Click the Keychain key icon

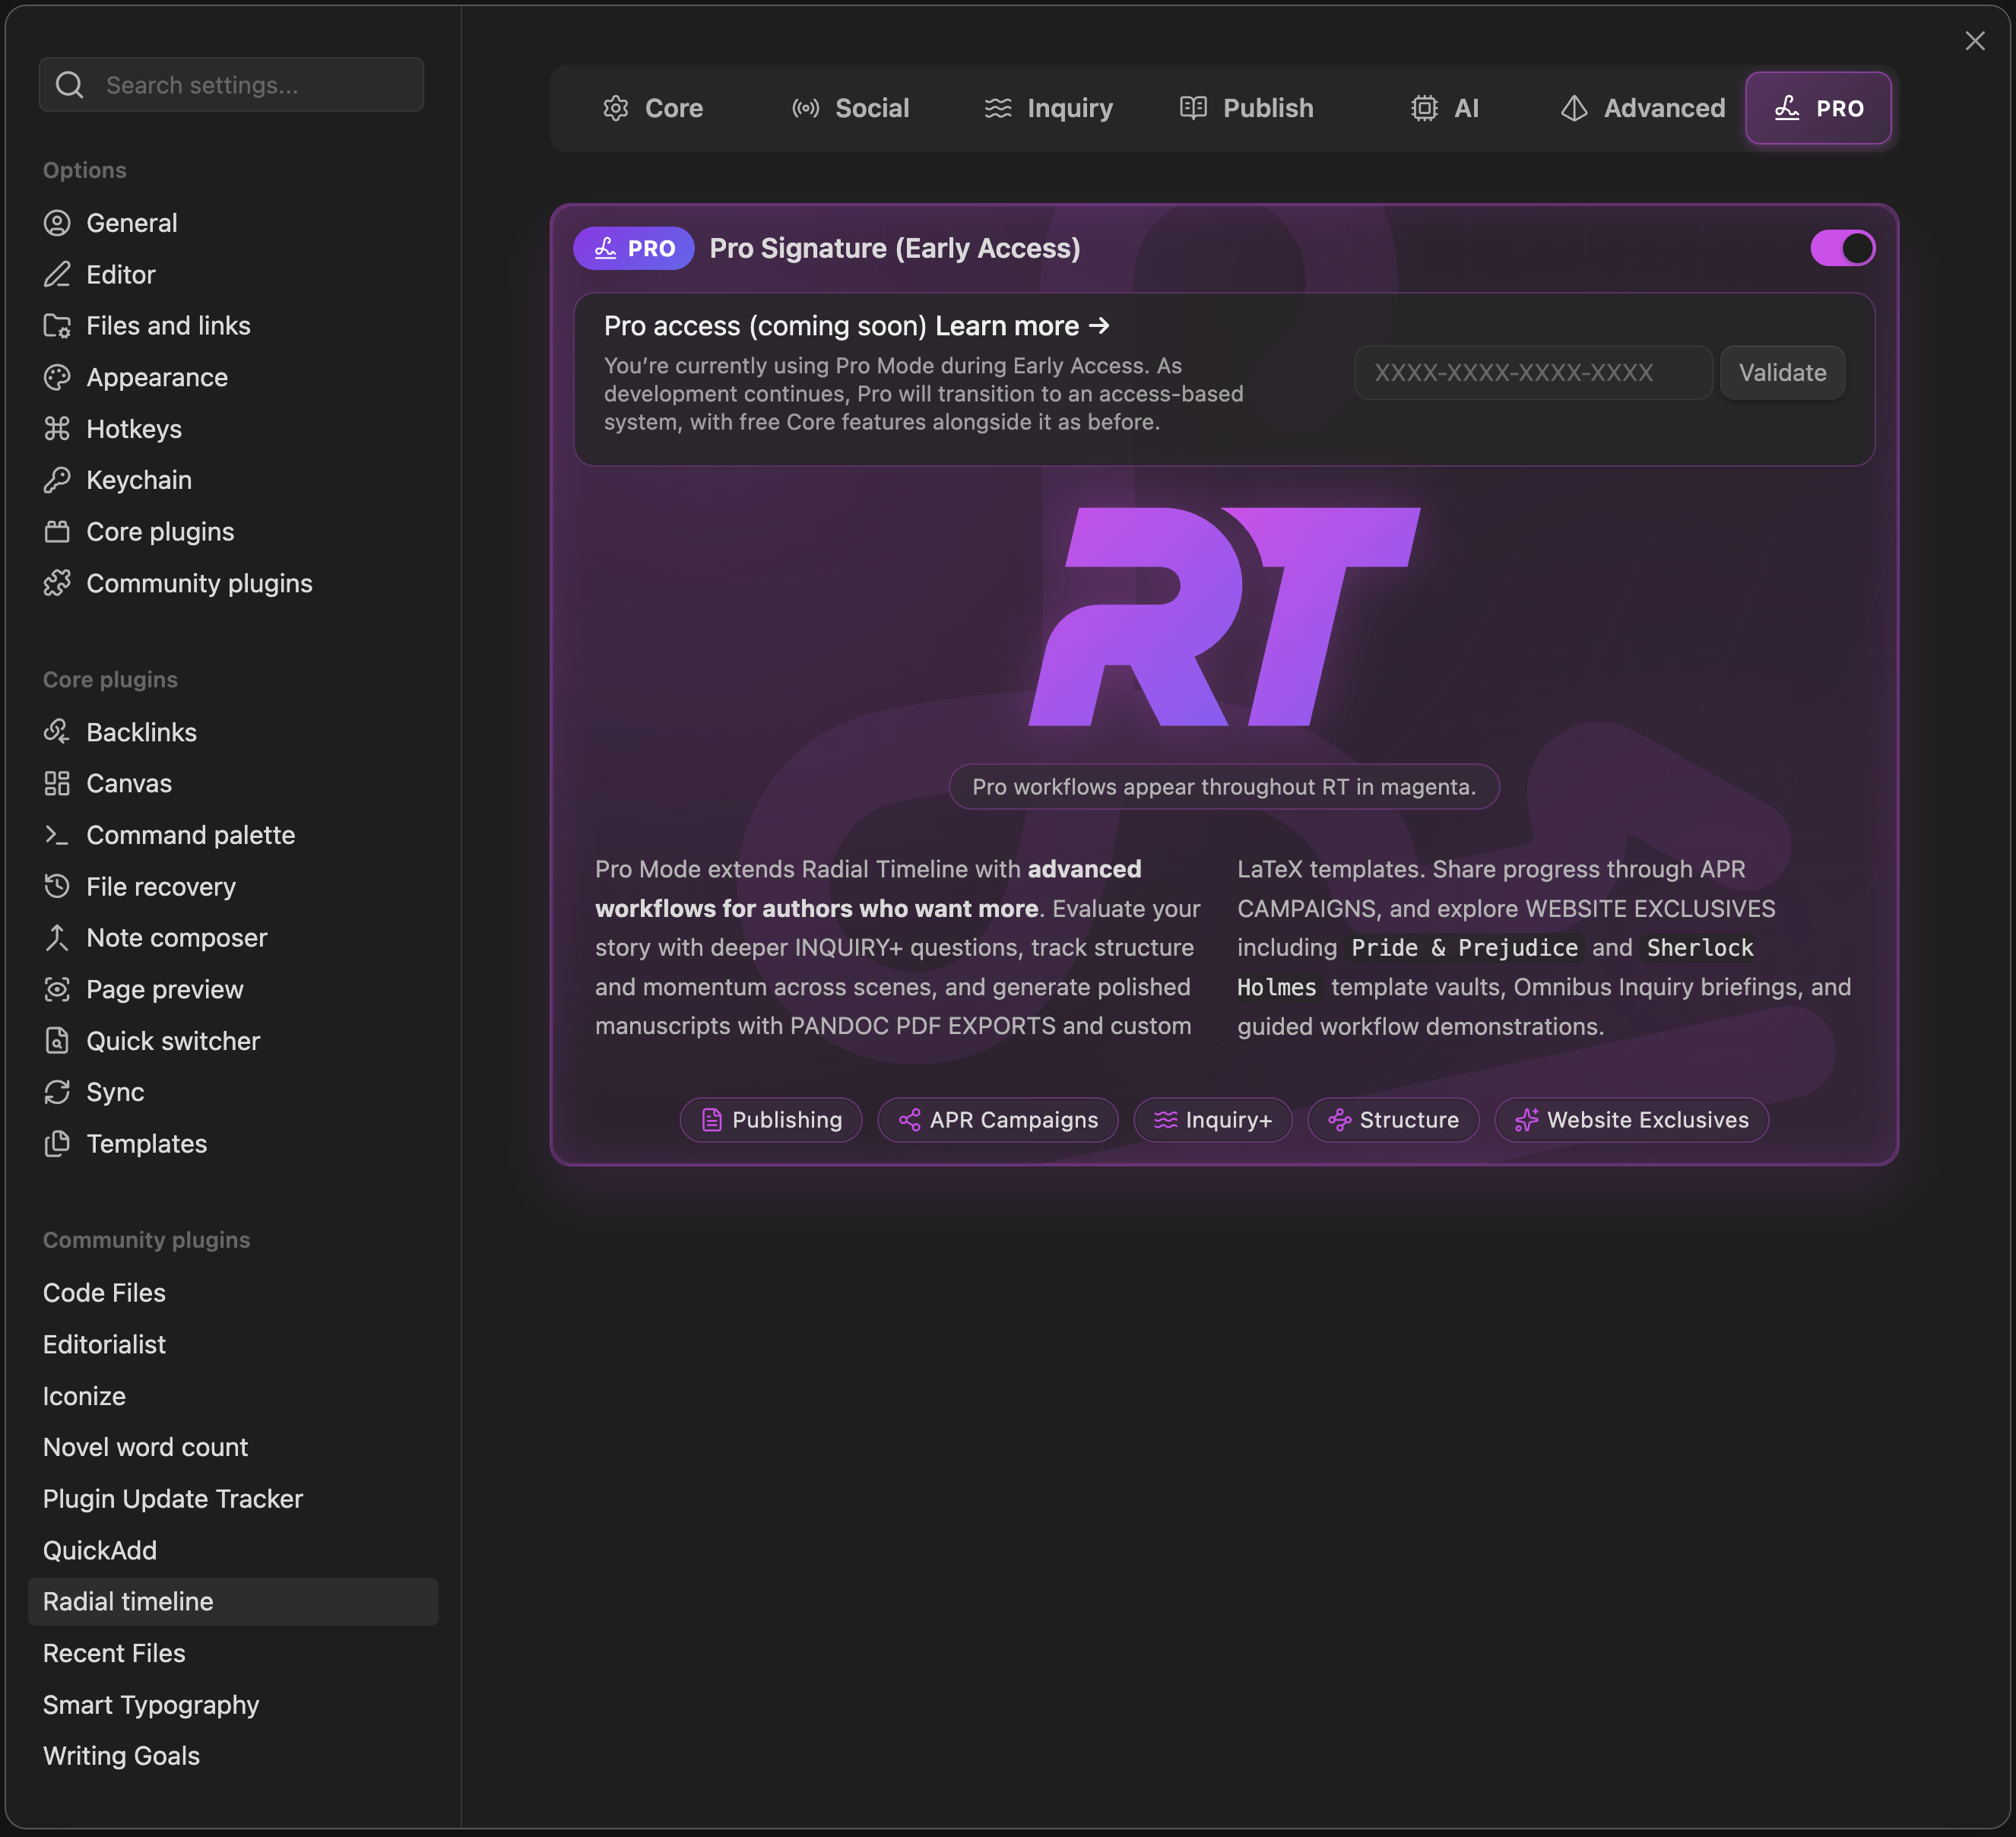(57, 480)
